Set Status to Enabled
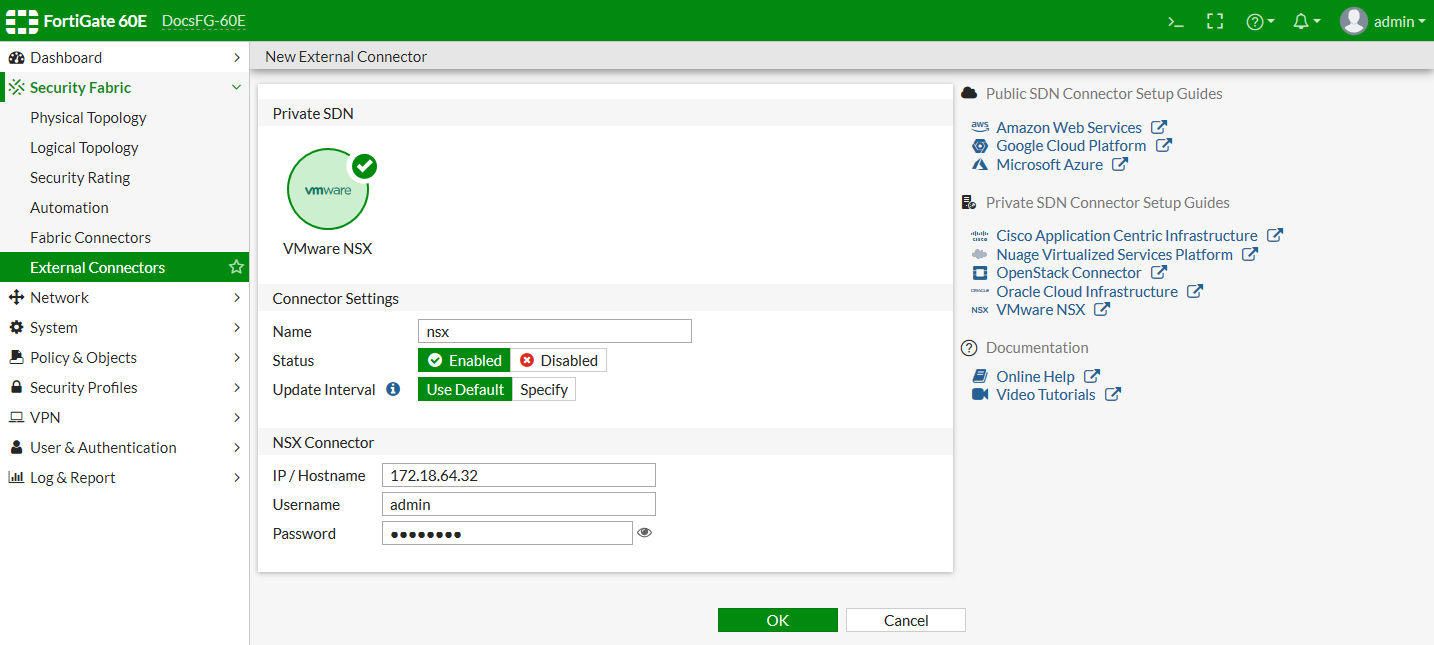Screen dimensions: 1434x645 click(x=464, y=360)
